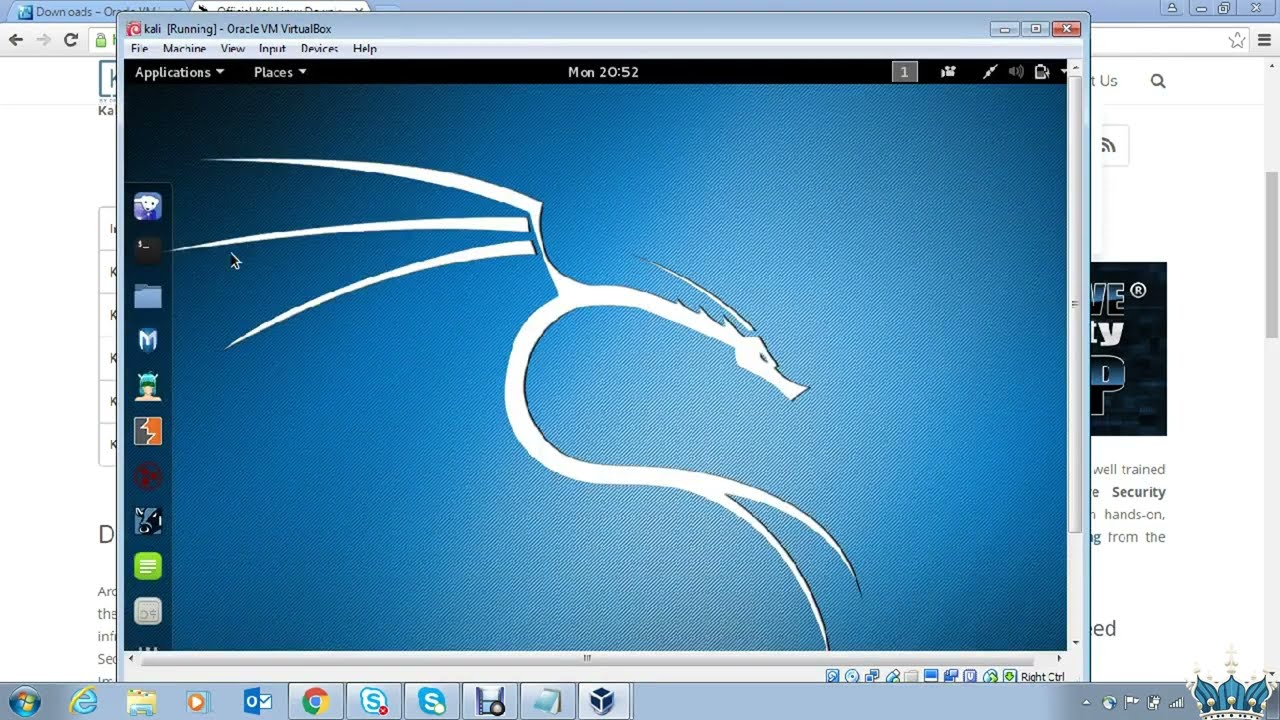1280x720 pixels.
Task: Launch Armitage from the Kali dock
Action: (148, 386)
